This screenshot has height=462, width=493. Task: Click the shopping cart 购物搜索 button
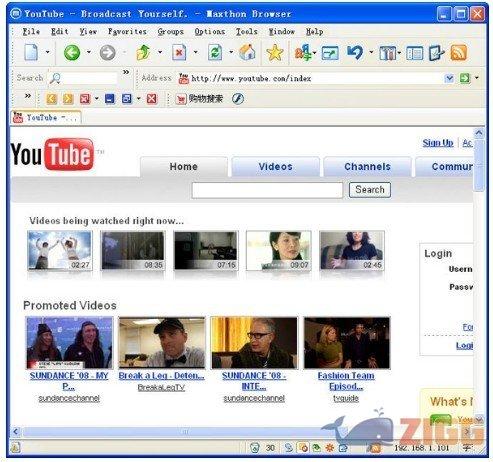[x=199, y=99]
